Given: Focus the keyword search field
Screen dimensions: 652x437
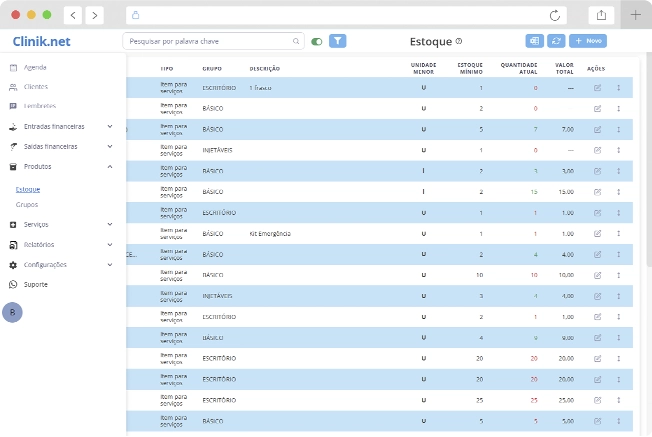Looking at the screenshot, I should (x=208, y=42).
